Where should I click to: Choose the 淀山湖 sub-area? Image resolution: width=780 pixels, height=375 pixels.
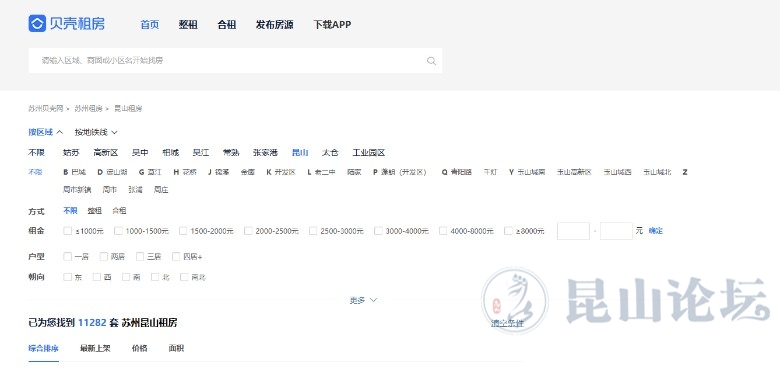(116, 172)
